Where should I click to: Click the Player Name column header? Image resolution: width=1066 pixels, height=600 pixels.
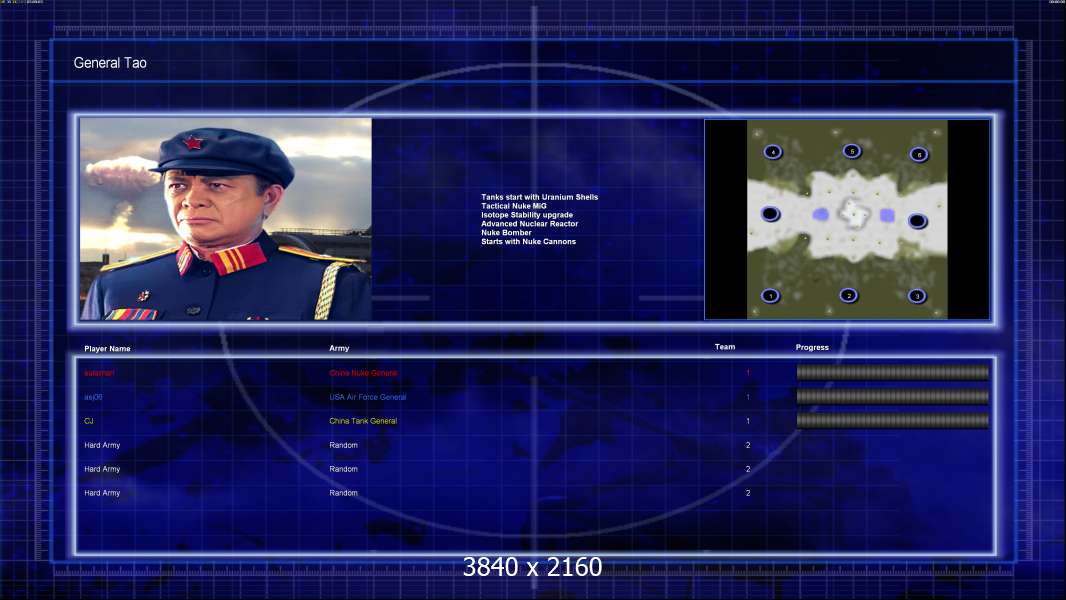pos(107,349)
